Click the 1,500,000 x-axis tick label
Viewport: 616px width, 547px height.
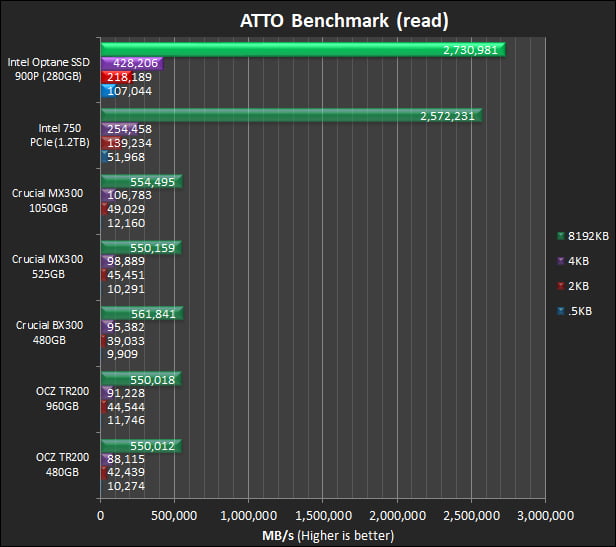(323, 516)
